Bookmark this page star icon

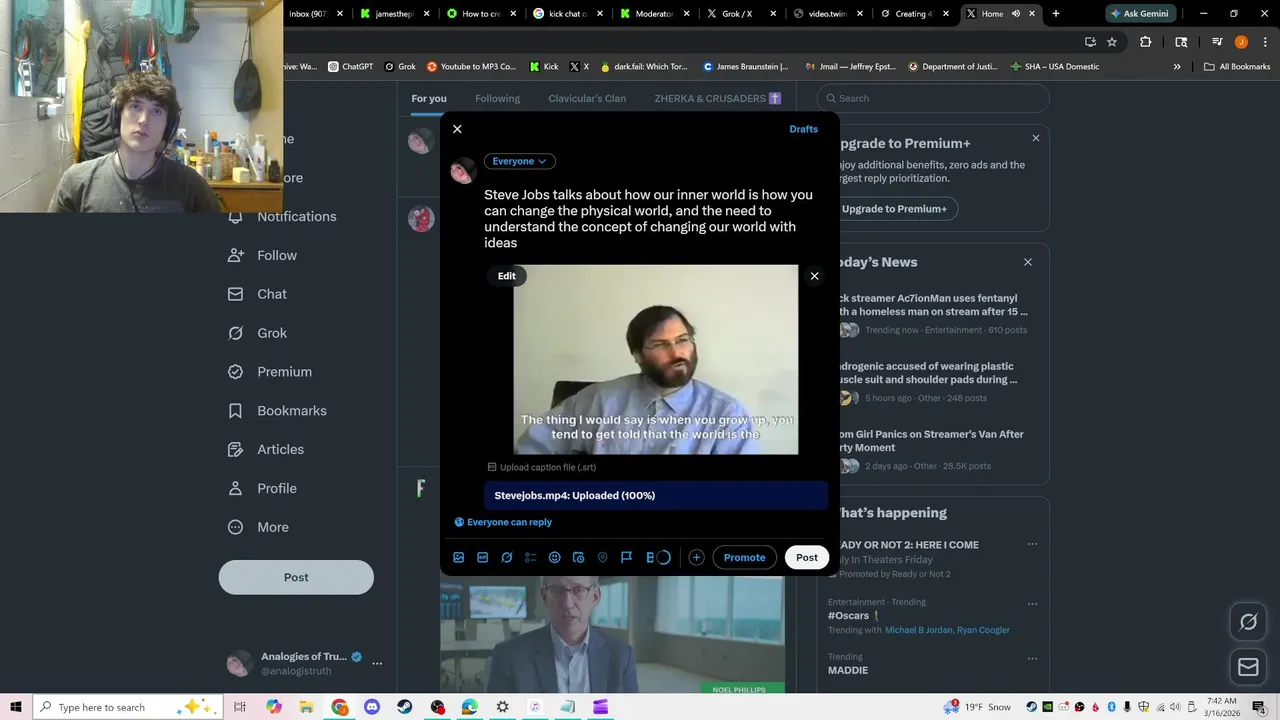[1112, 42]
